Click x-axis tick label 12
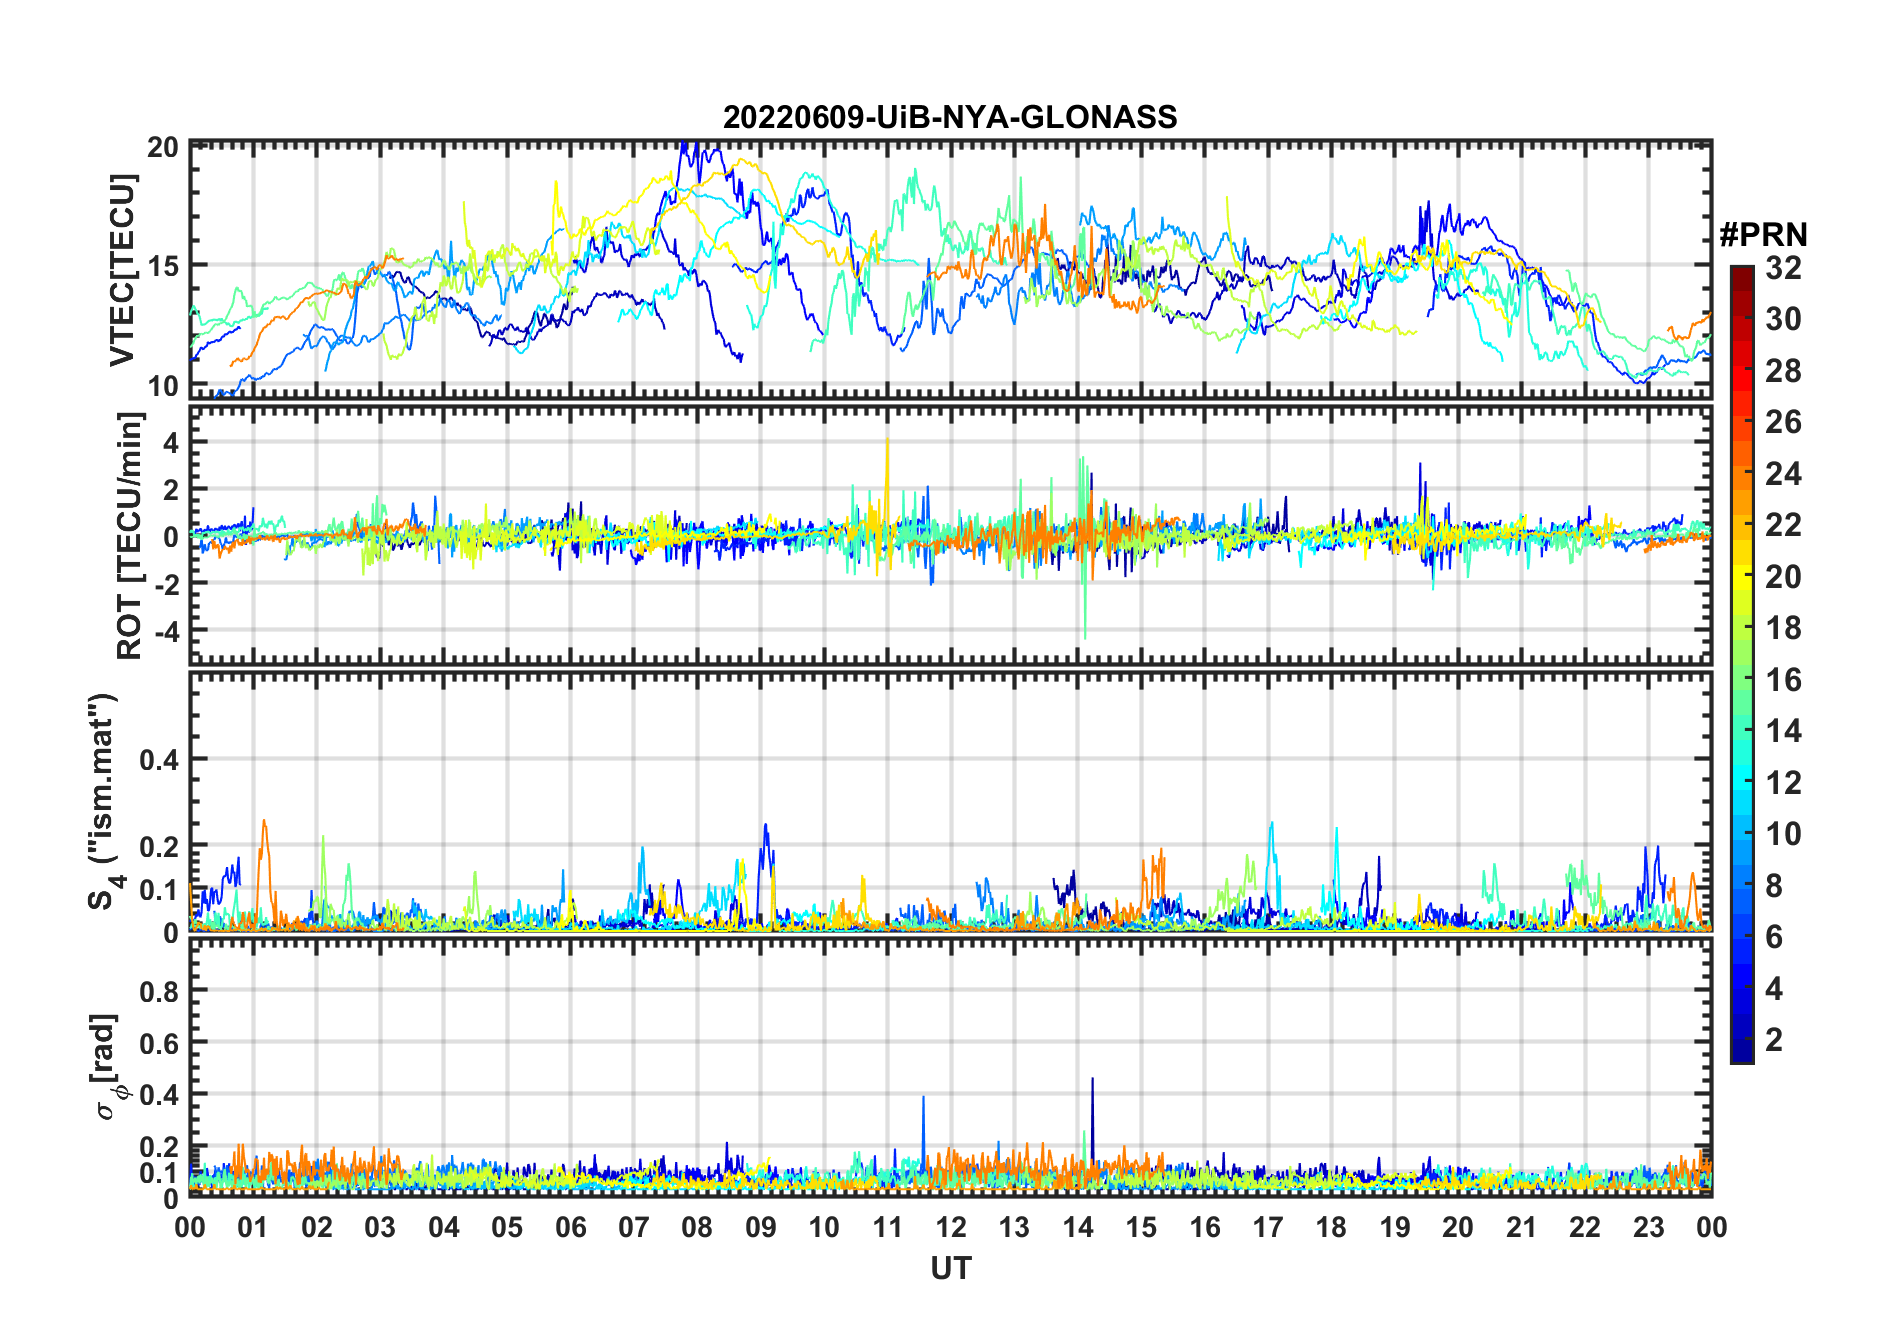The height and width of the screenshot is (1330, 1902). [x=950, y=1227]
